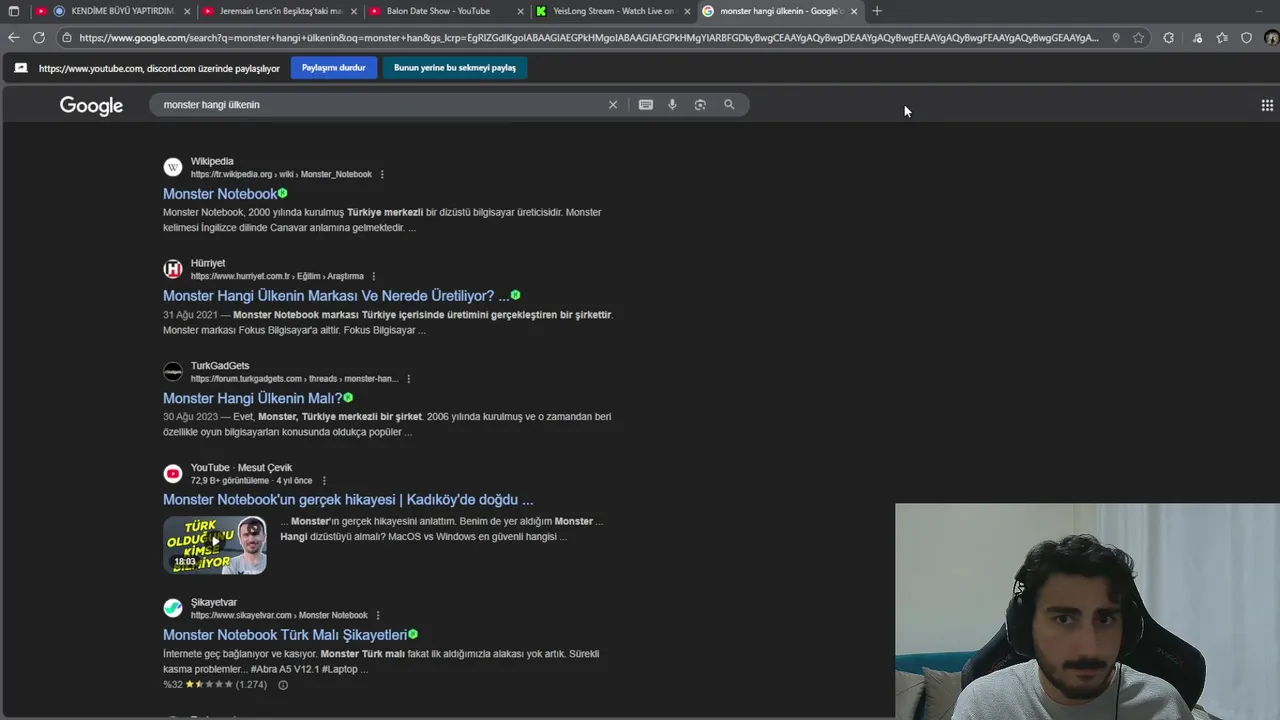Click the Şikayetvar site favicon
Viewport: 1280px width, 720px height.
coord(173,608)
